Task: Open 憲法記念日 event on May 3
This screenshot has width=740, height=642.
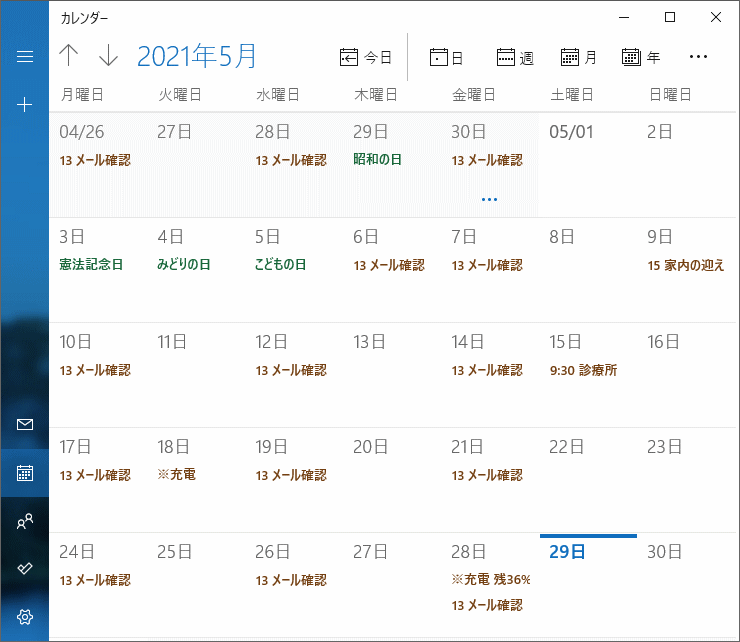Action: click(91, 264)
